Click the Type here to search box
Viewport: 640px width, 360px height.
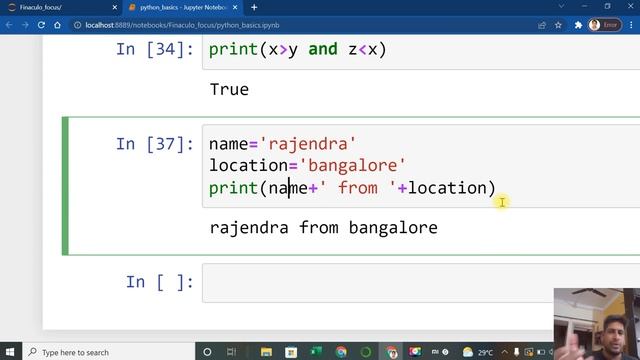[108, 352]
